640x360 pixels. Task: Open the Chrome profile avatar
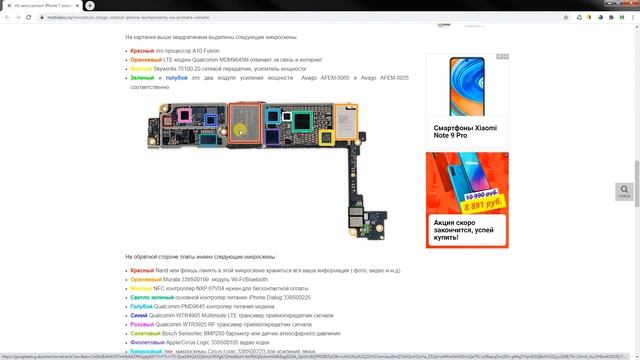coord(622,18)
